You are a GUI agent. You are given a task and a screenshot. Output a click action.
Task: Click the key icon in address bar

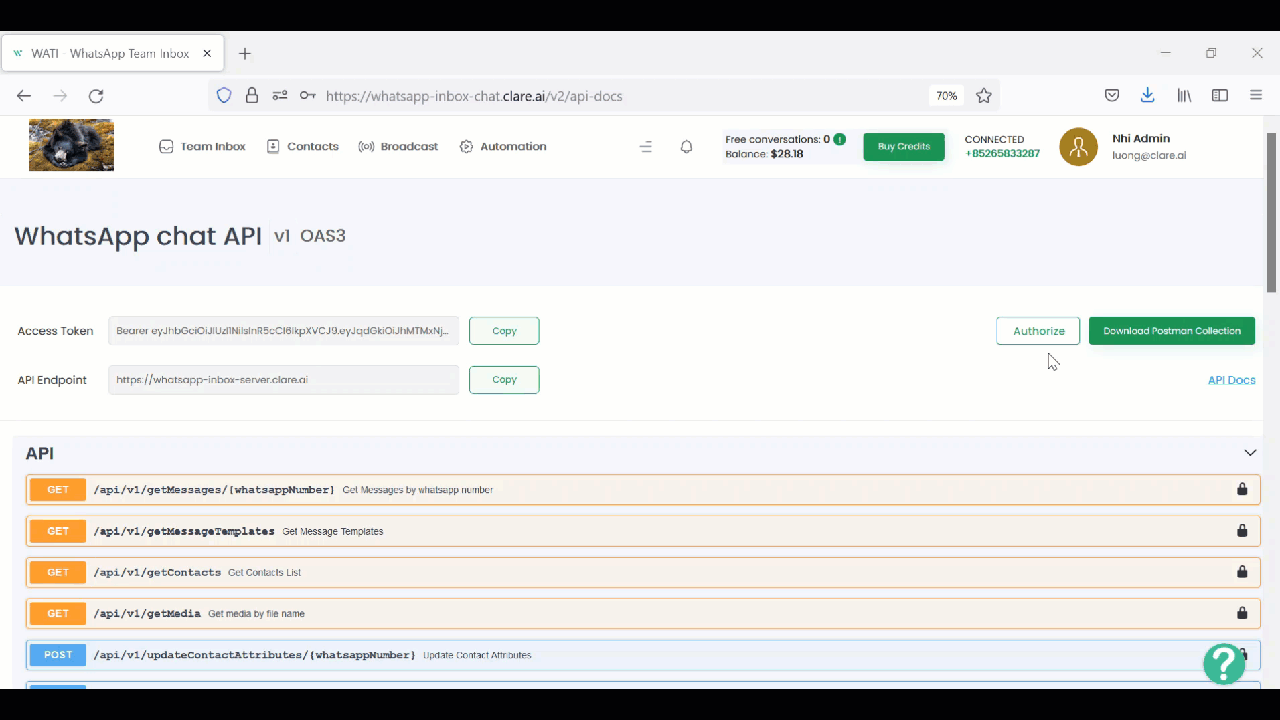pyautogui.click(x=308, y=96)
